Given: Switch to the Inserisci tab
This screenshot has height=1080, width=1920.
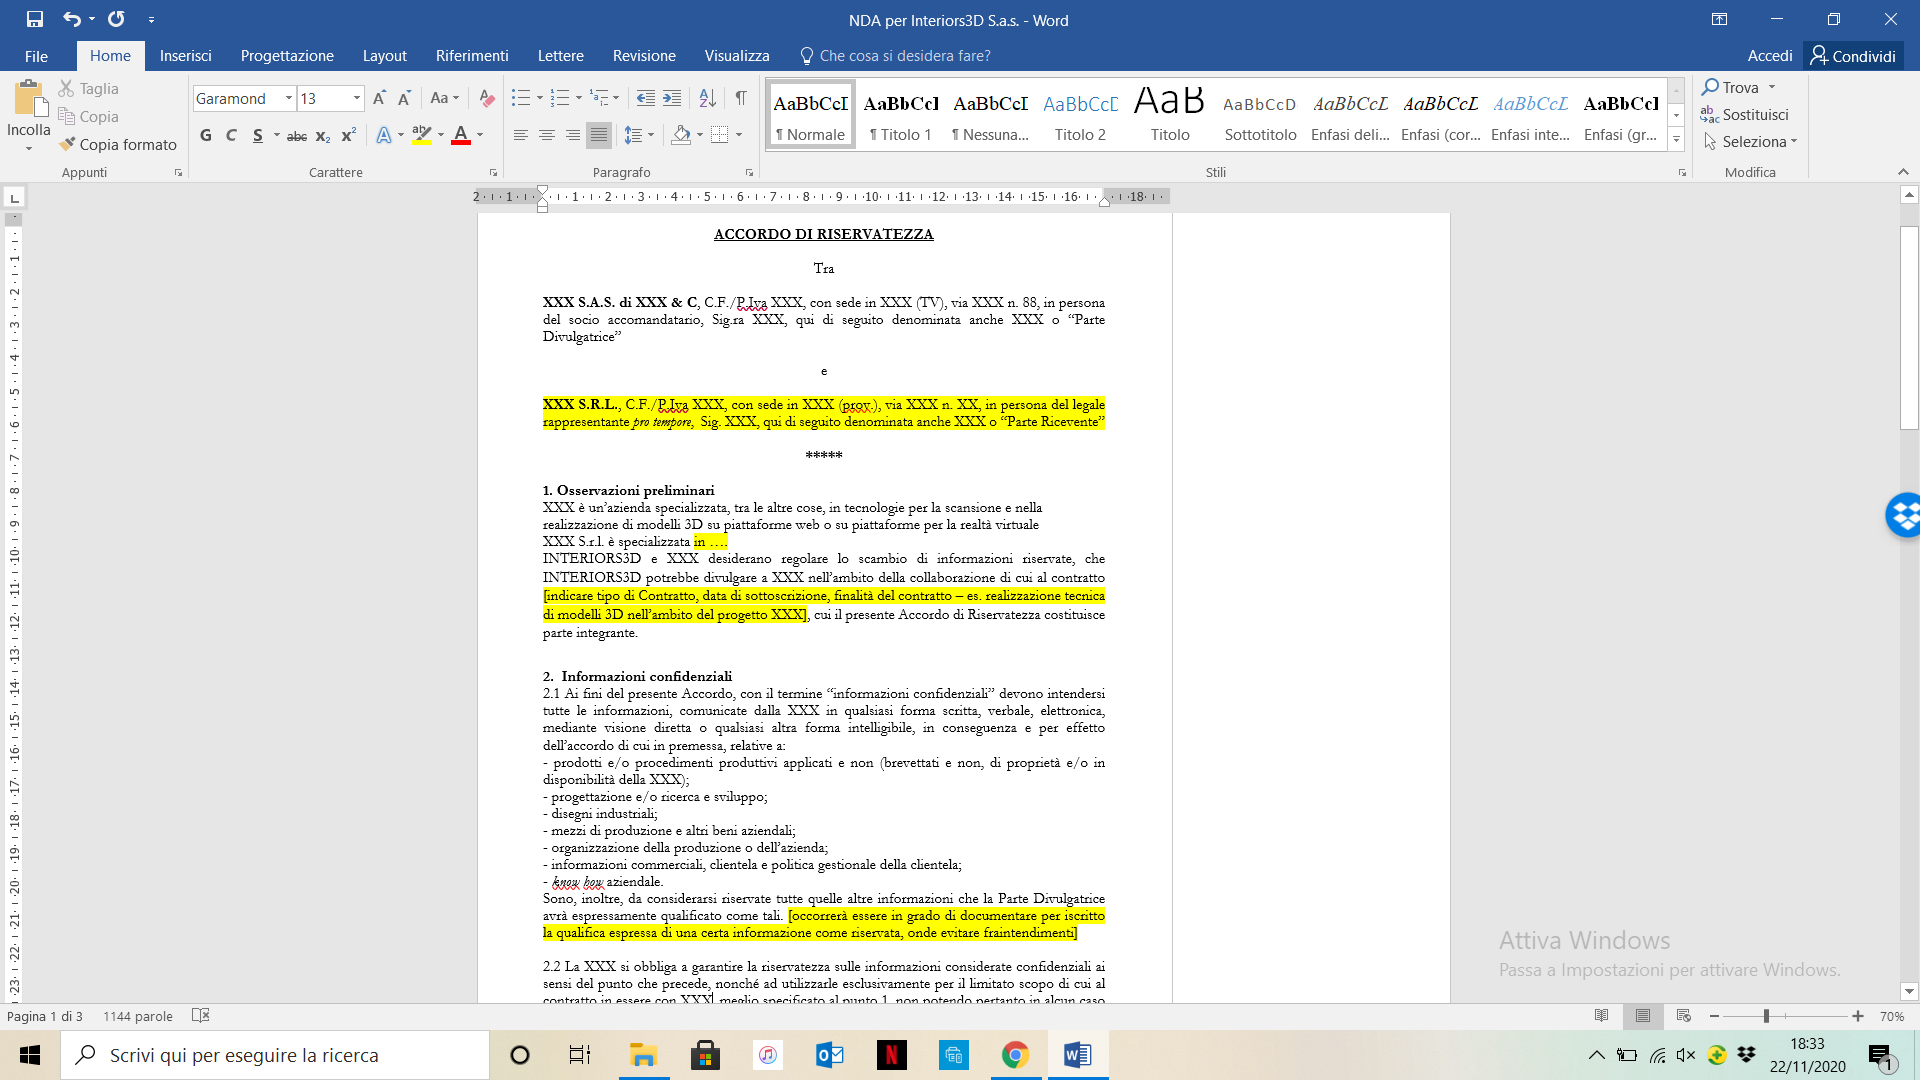Looking at the screenshot, I should [185, 56].
